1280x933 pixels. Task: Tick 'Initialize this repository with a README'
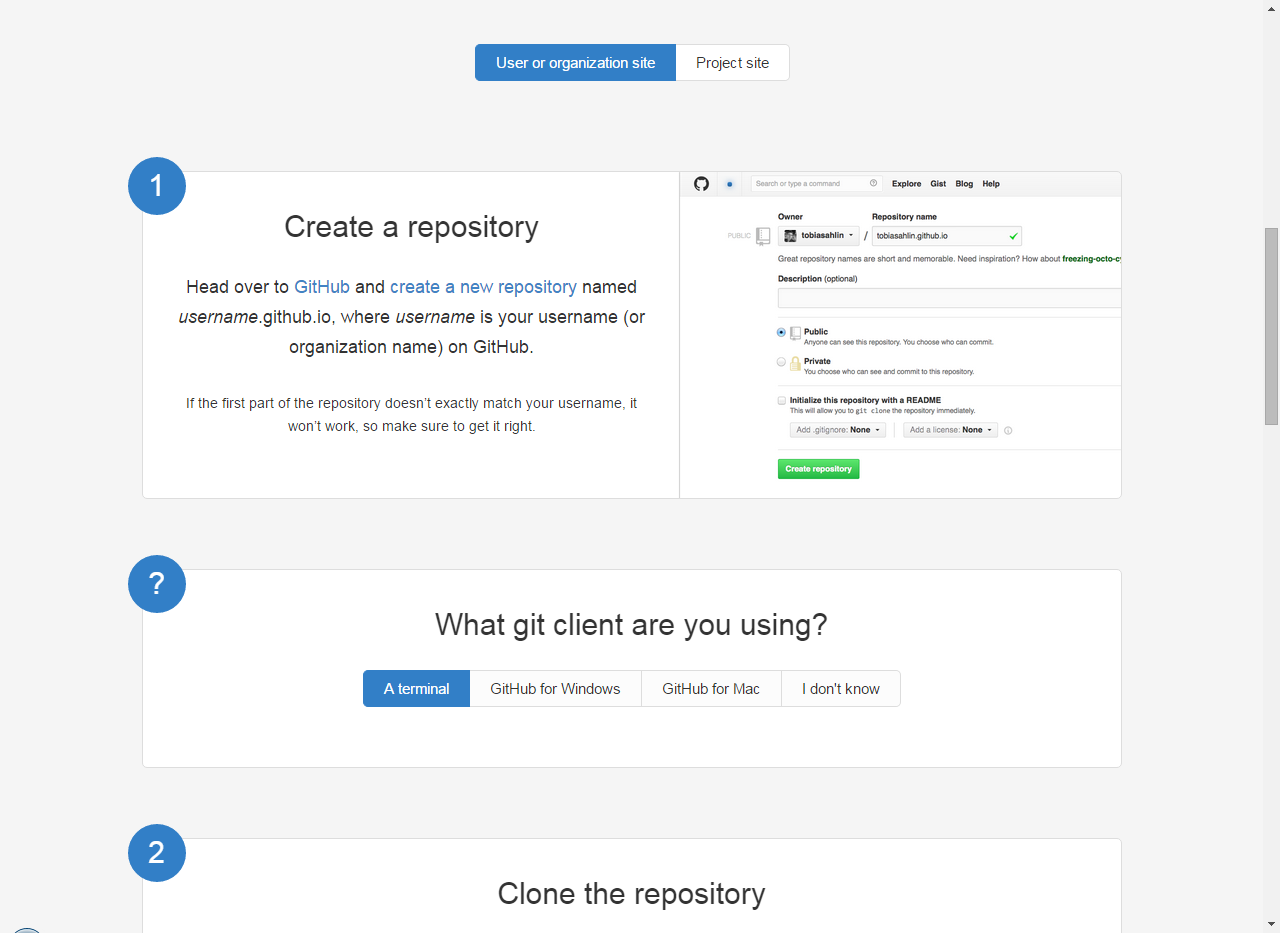coord(782,400)
